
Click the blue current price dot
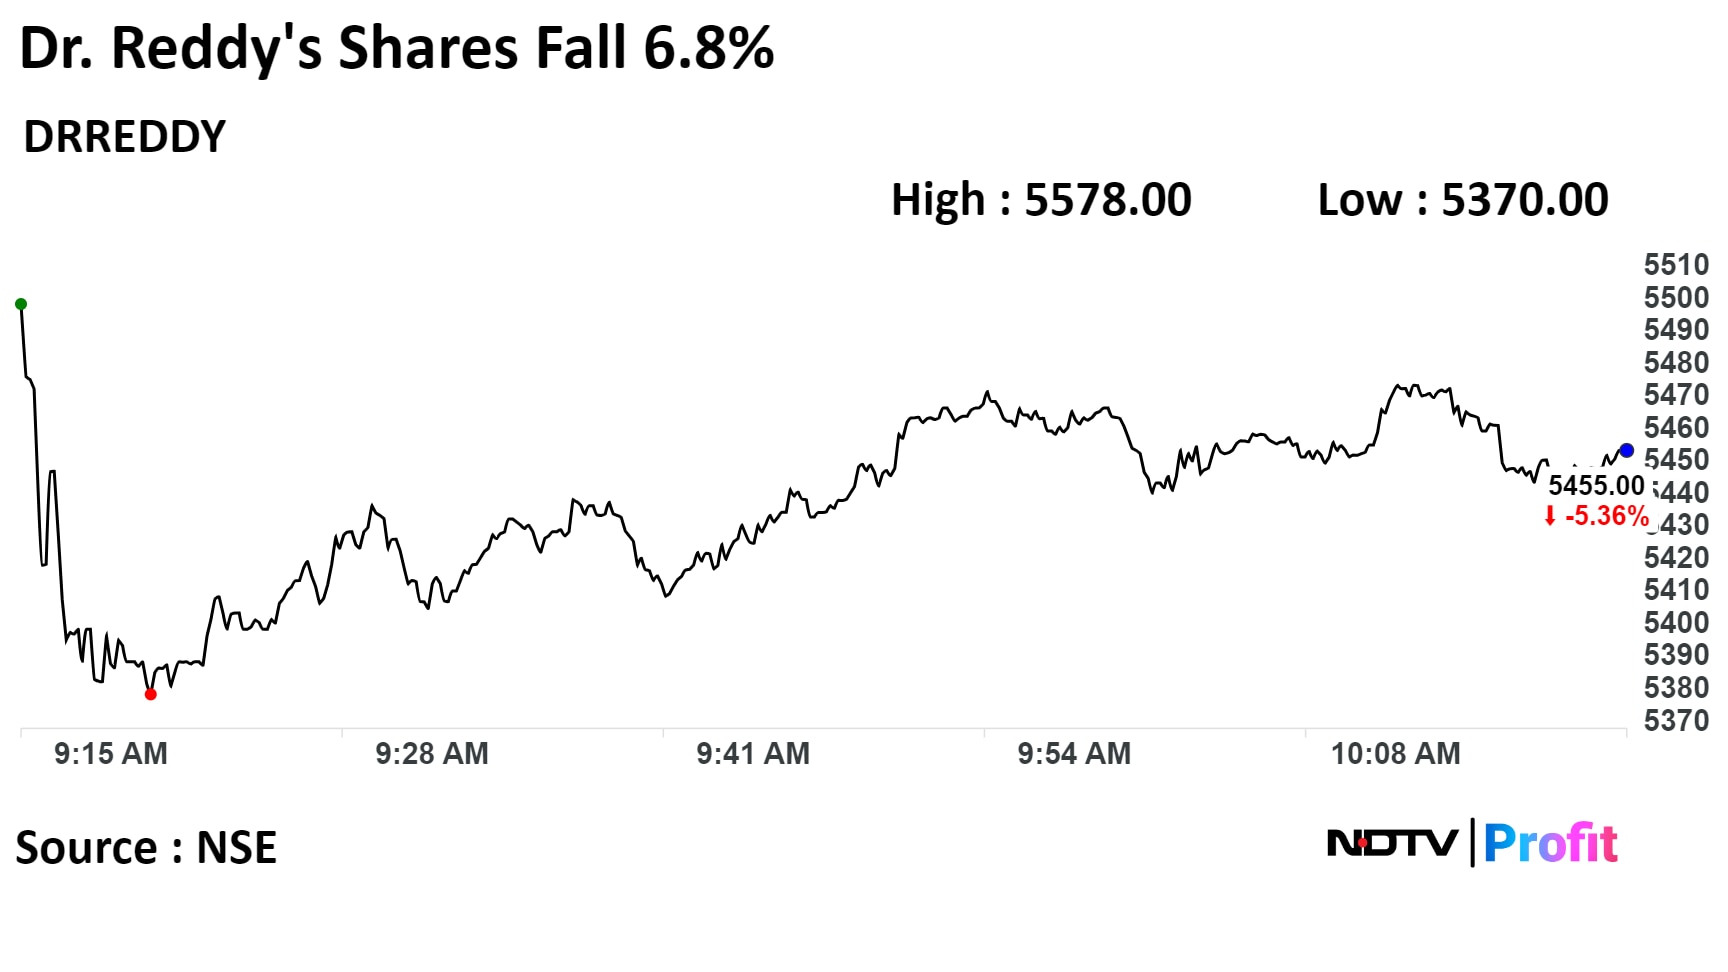pyautogui.click(x=1626, y=451)
